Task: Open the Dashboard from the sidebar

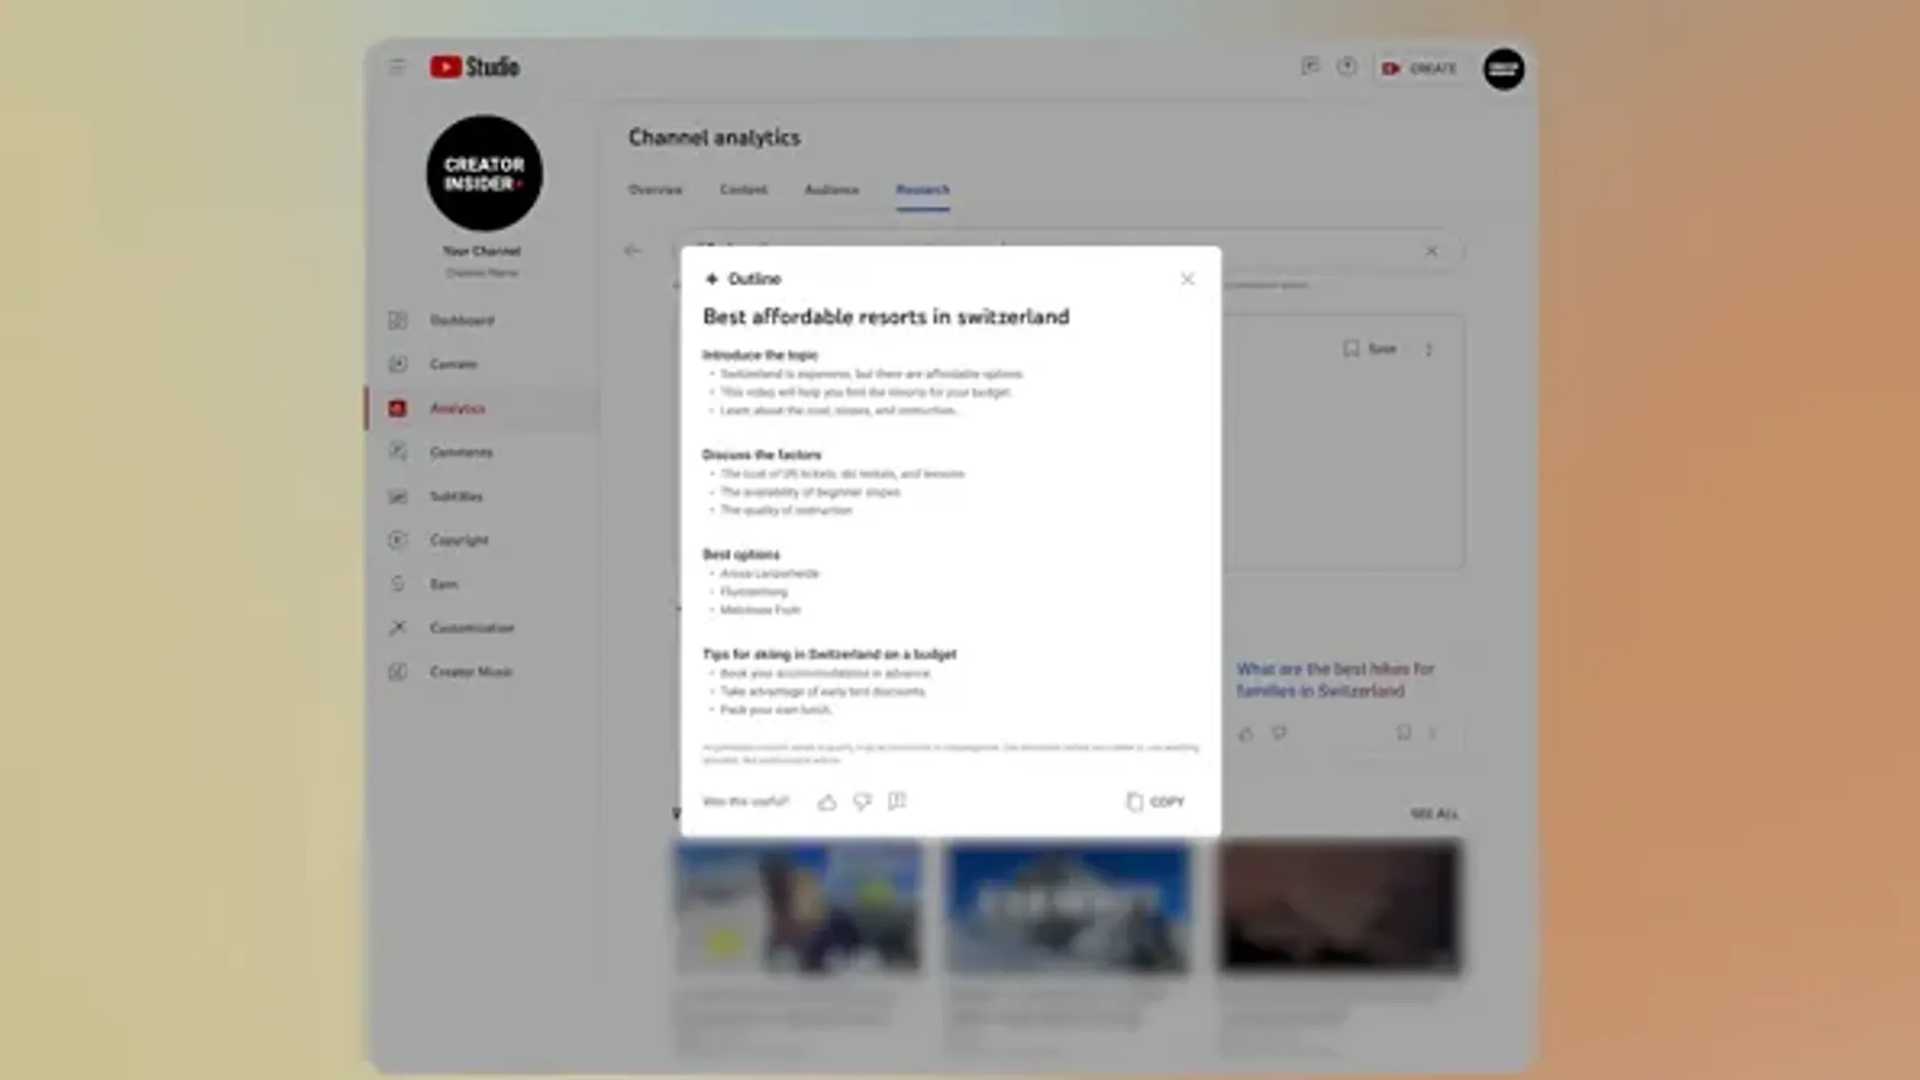Action: tap(461, 320)
